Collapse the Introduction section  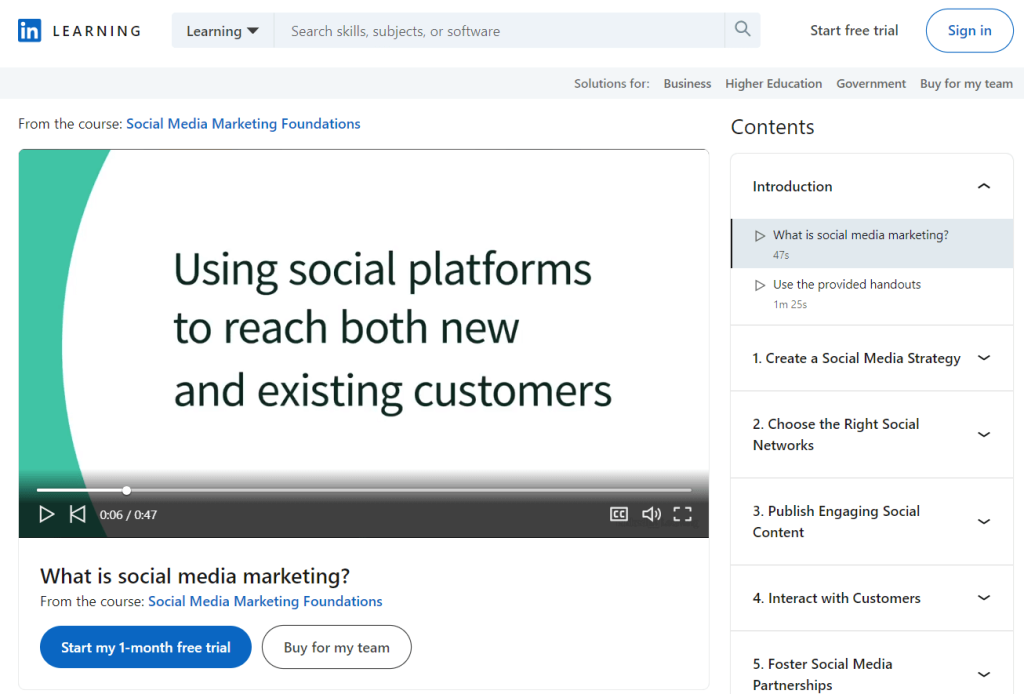coord(983,187)
